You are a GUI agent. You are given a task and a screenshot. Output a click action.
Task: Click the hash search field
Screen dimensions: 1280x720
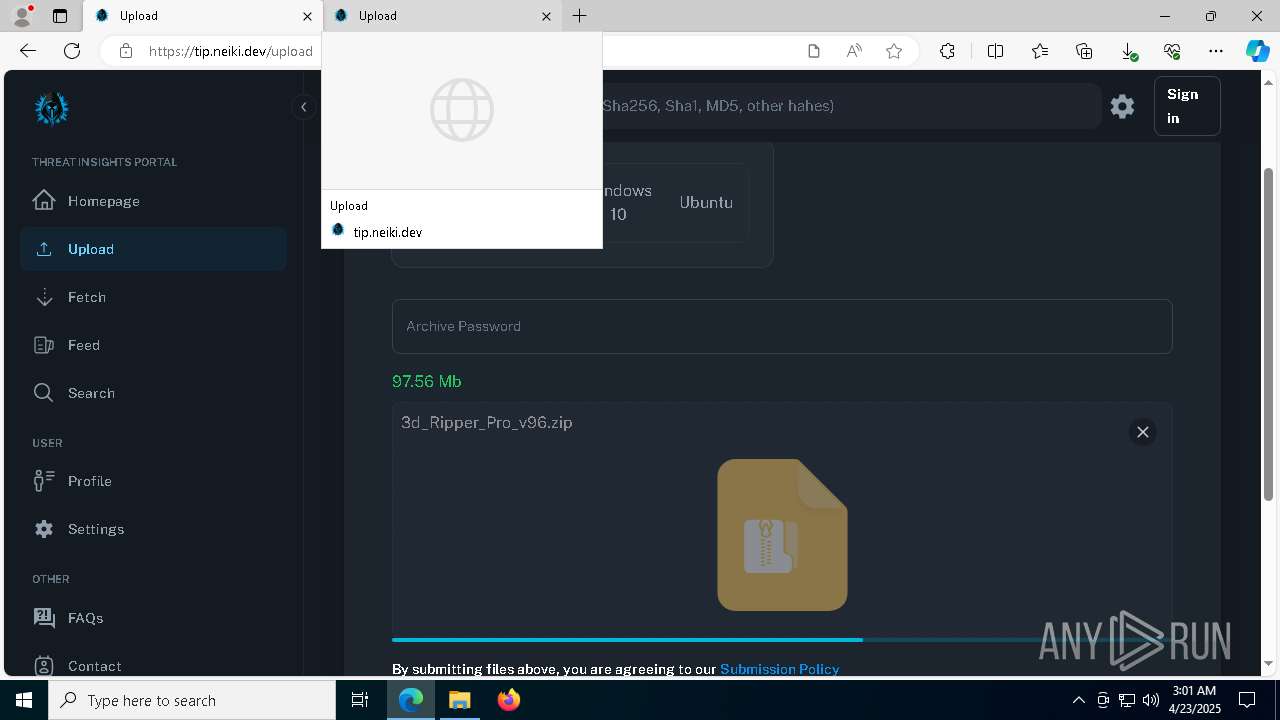tap(850, 106)
